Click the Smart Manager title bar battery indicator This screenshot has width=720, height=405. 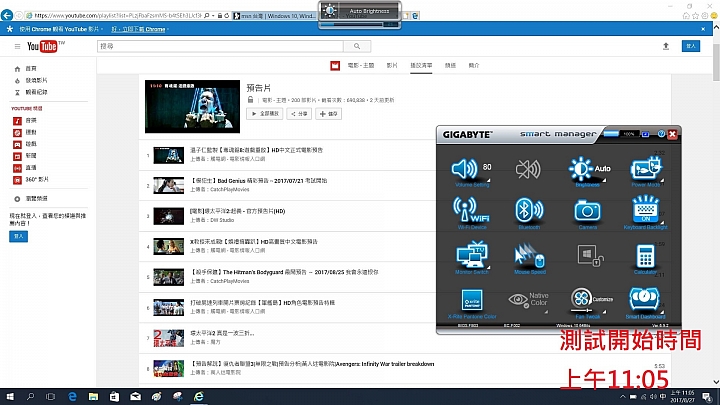(620, 134)
